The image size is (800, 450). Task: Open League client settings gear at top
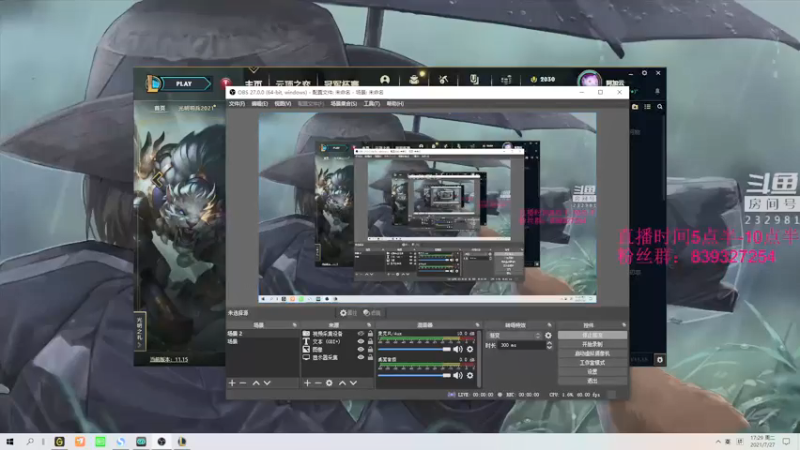pyautogui.click(x=644, y=73)
